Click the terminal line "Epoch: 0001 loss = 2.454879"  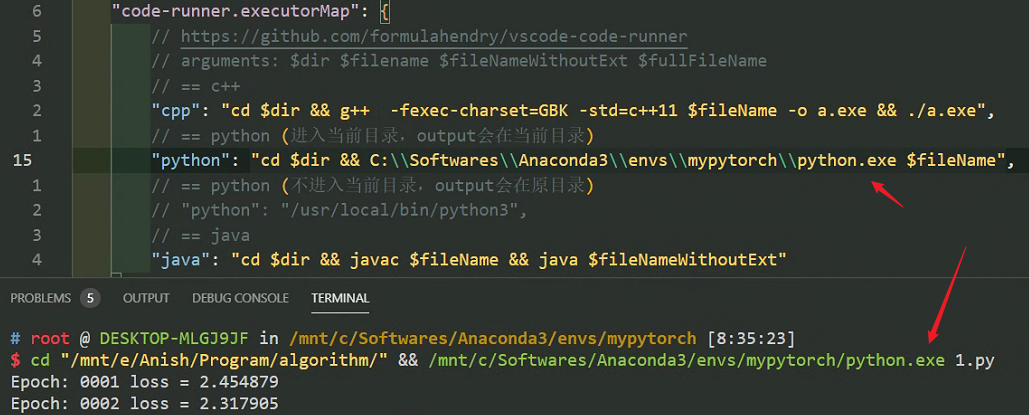point(144,382)
